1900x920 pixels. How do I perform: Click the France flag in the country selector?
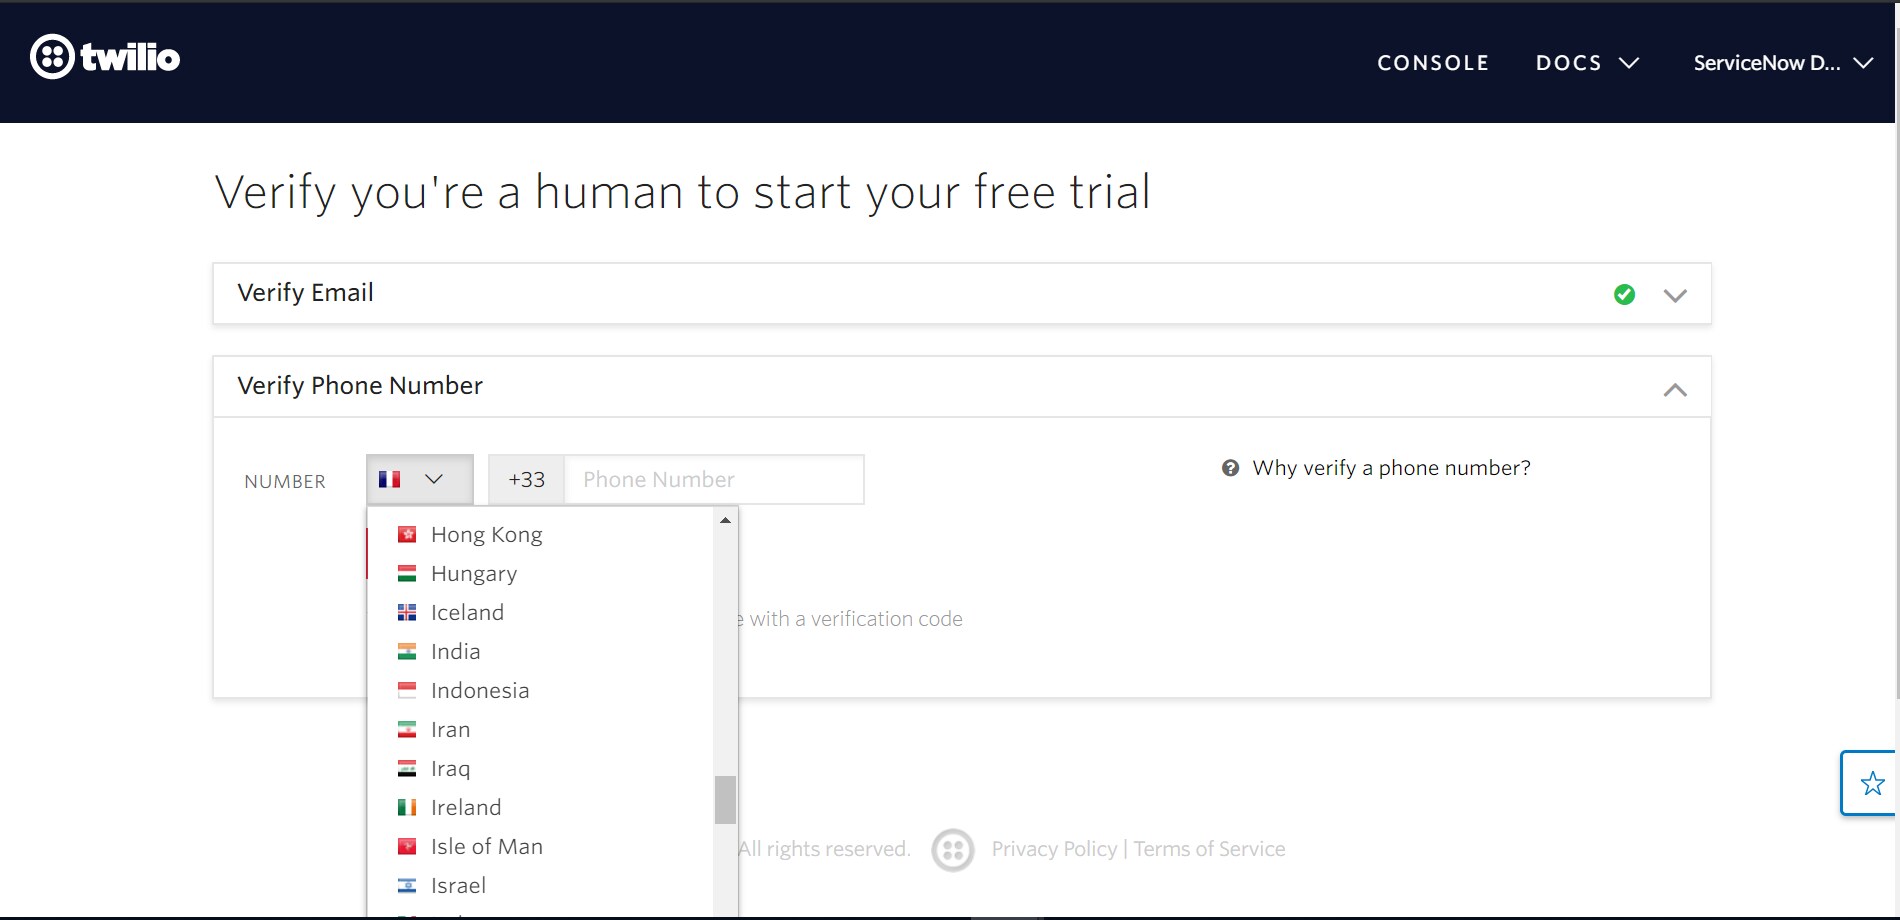coord(390,479)
